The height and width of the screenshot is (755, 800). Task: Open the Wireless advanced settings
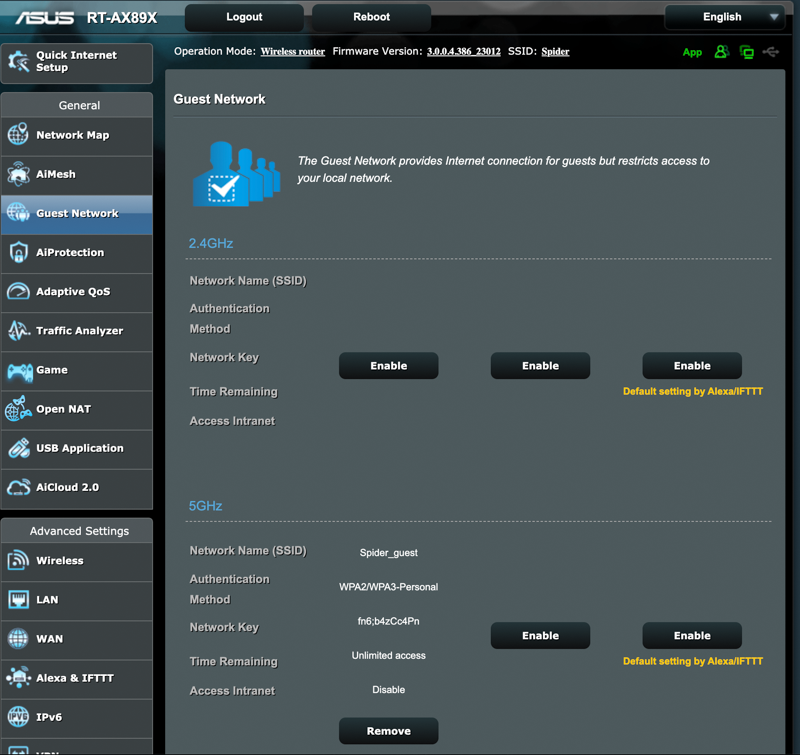(x=77, y=561)
